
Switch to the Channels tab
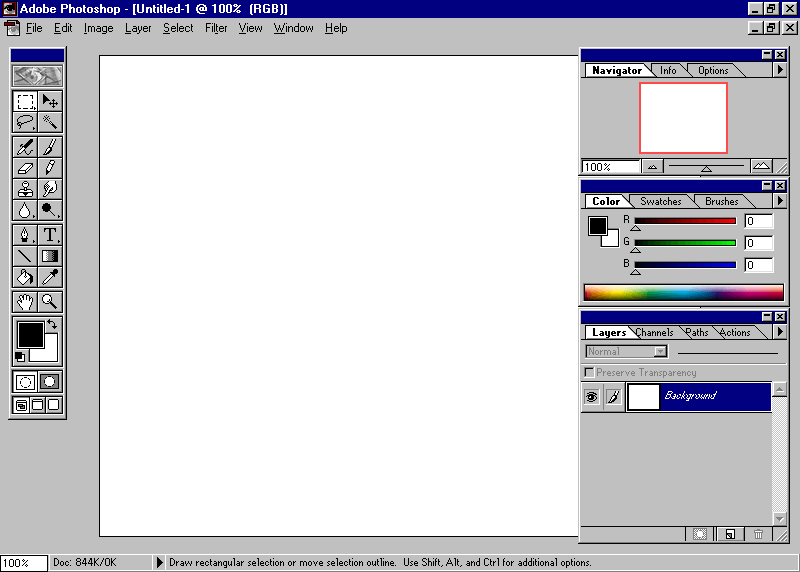pyautogui.click(x=654, y=332)
